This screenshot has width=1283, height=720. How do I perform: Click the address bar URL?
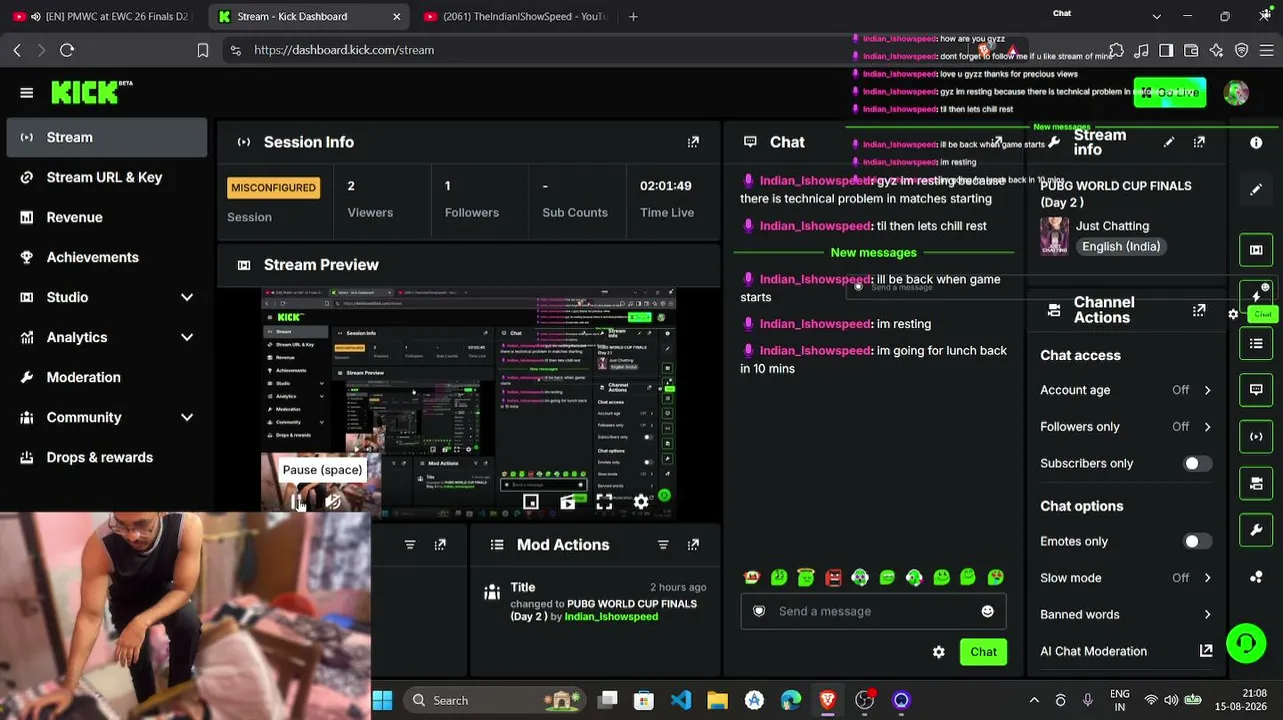point(344,50)
